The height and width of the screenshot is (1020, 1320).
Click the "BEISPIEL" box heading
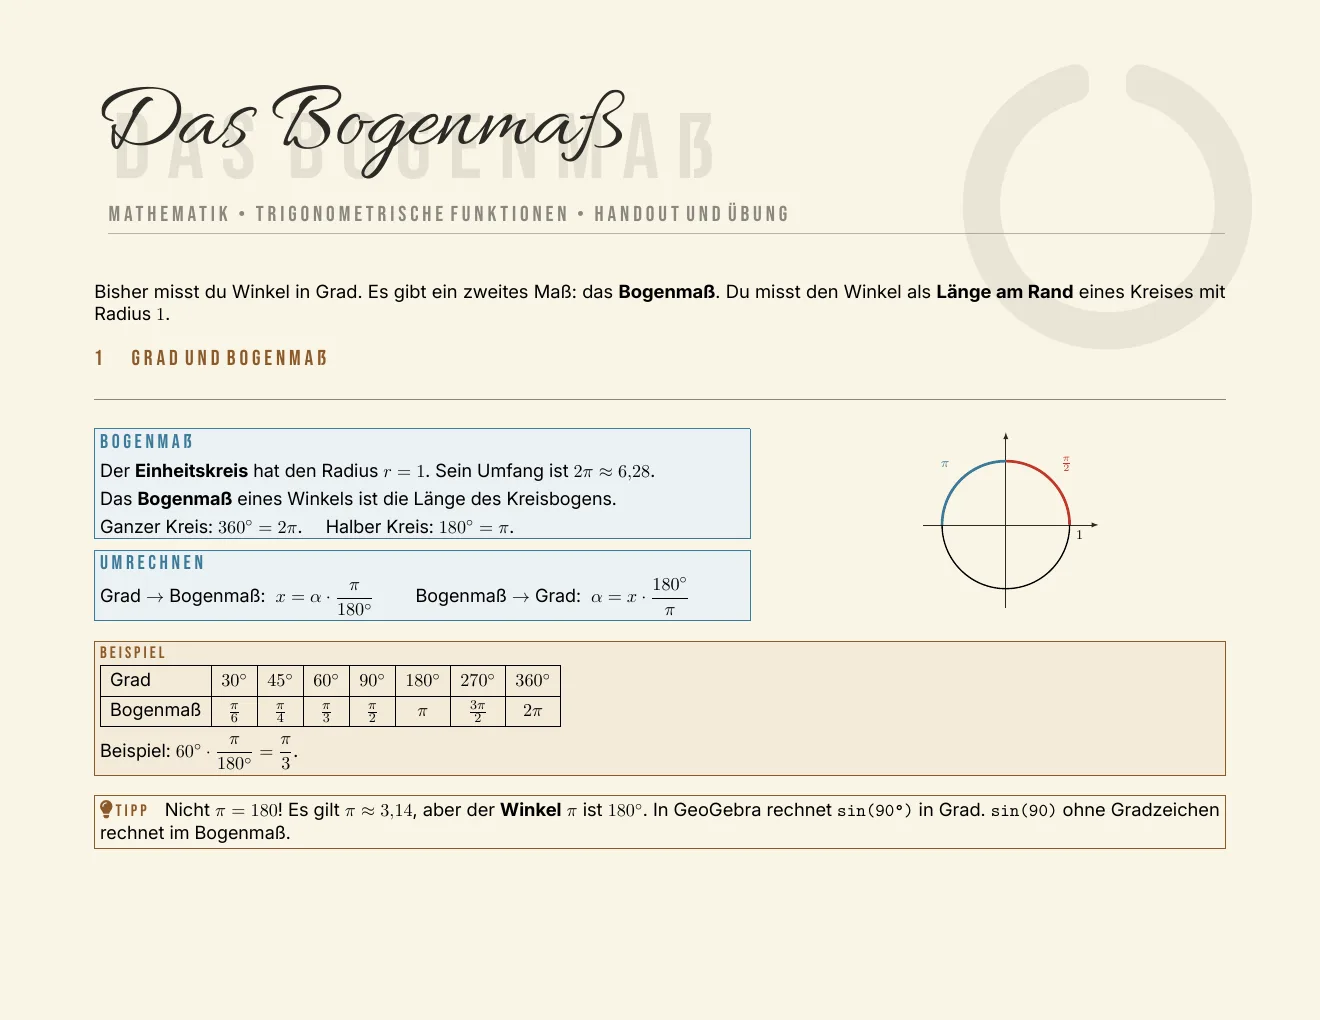(x=133, y=653)
